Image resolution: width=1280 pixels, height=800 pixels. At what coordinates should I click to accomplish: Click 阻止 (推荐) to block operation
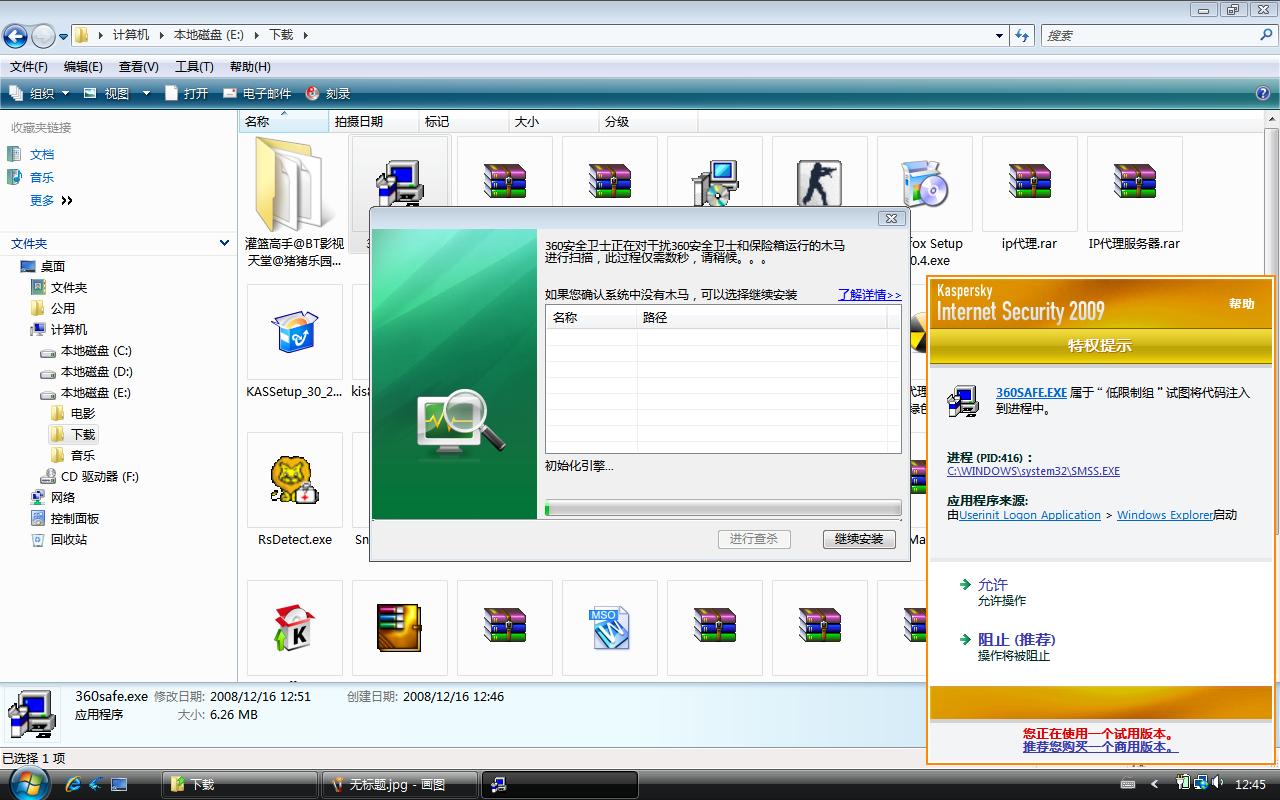pyautogui.click(x=1017, y=639)
